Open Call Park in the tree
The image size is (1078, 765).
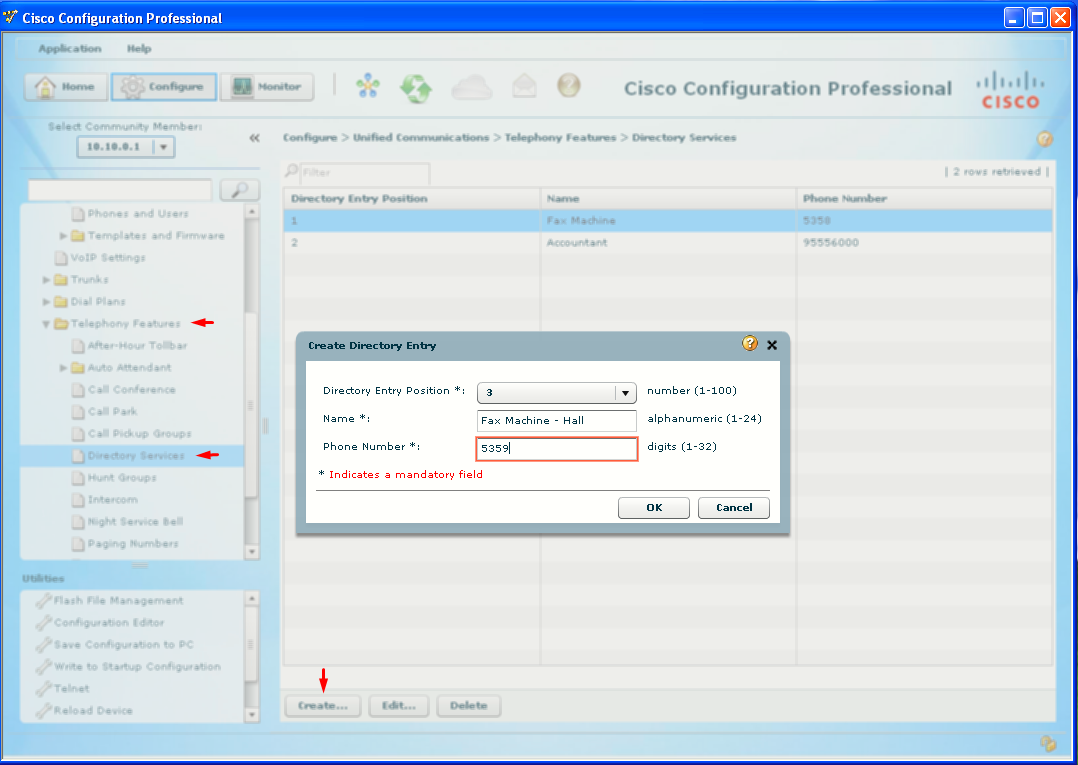[x=112, y=412]
